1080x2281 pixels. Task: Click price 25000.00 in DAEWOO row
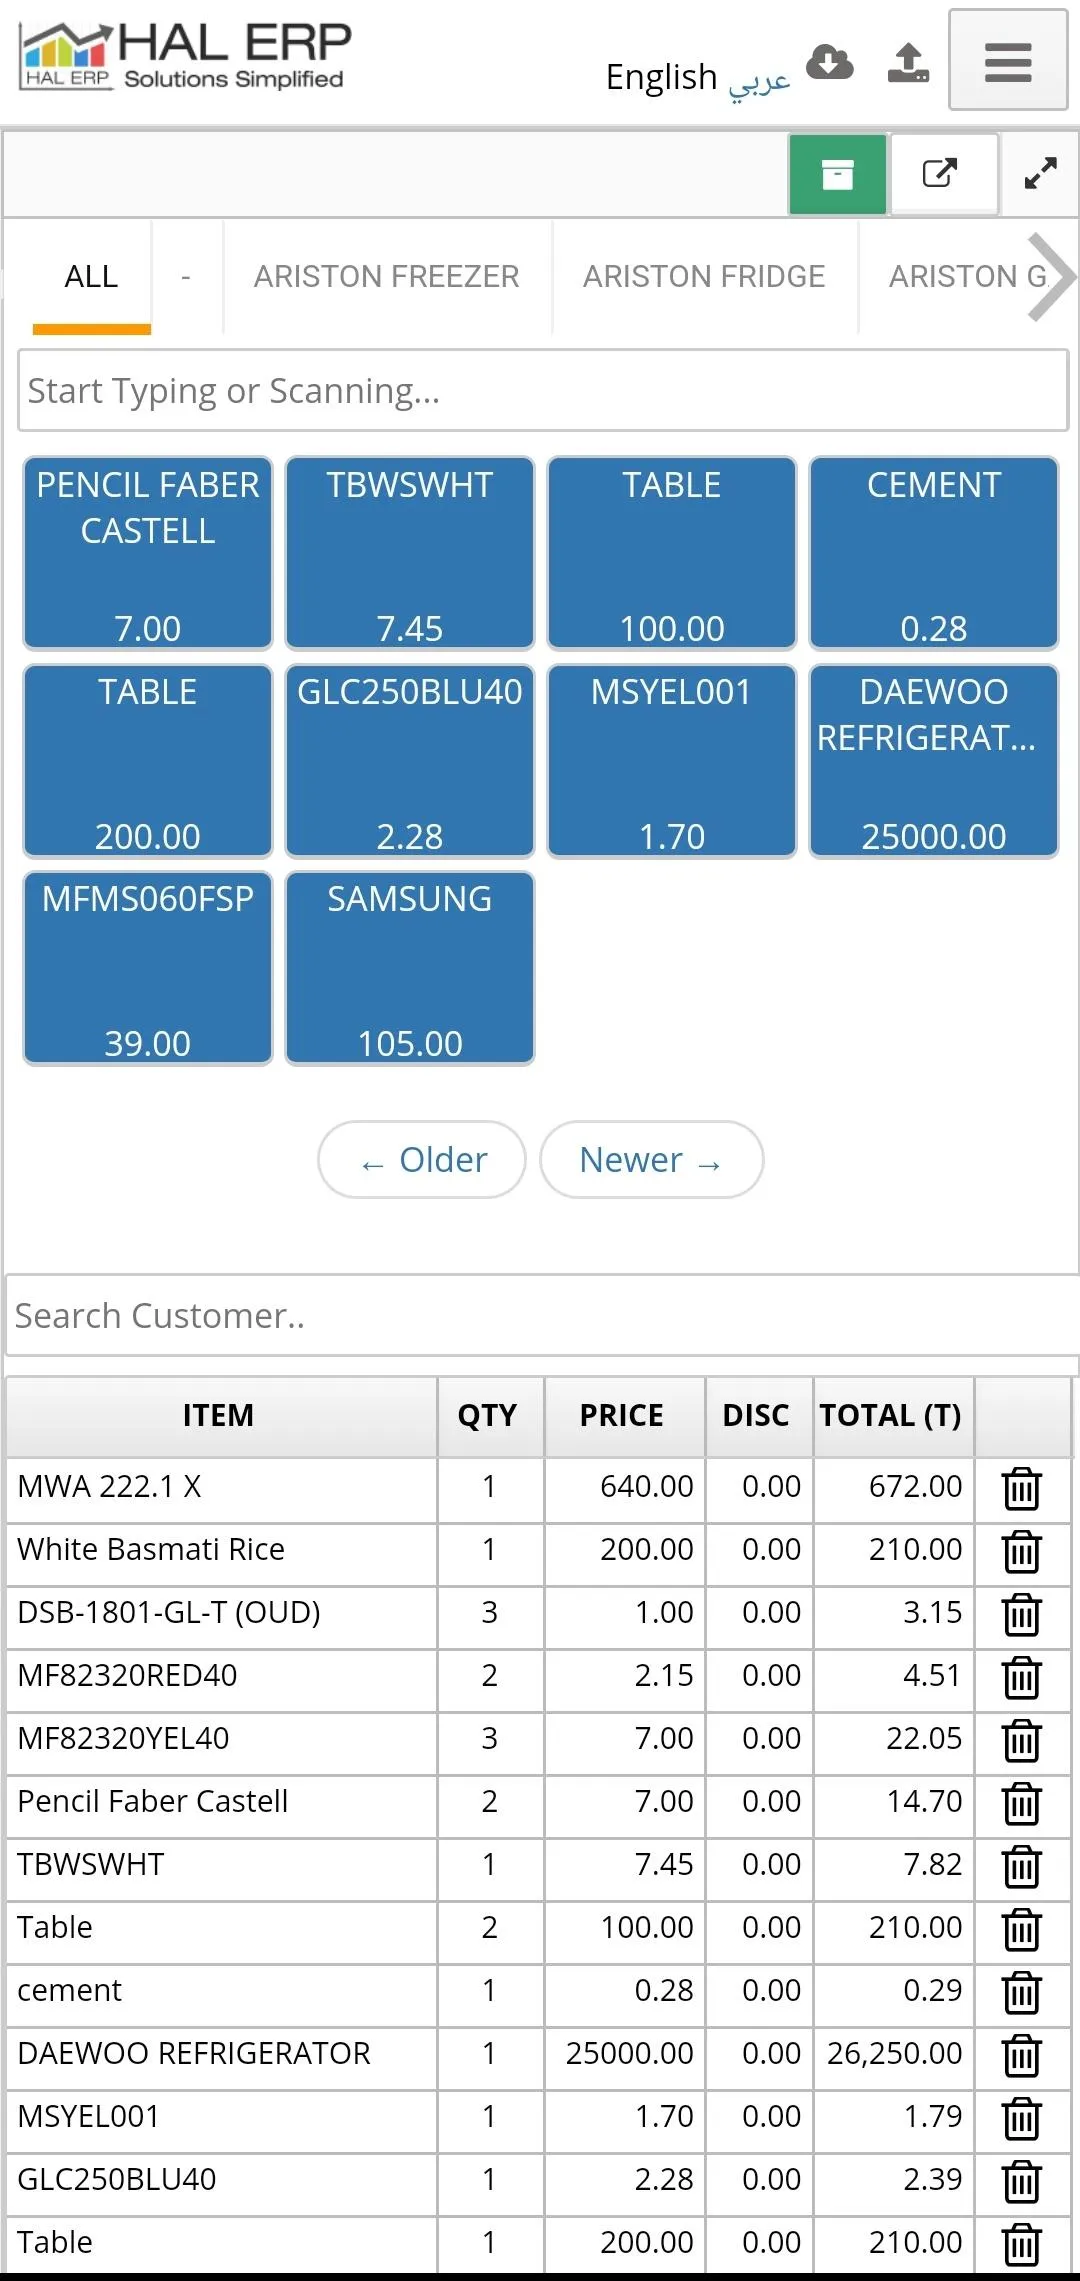(629, 2054)
